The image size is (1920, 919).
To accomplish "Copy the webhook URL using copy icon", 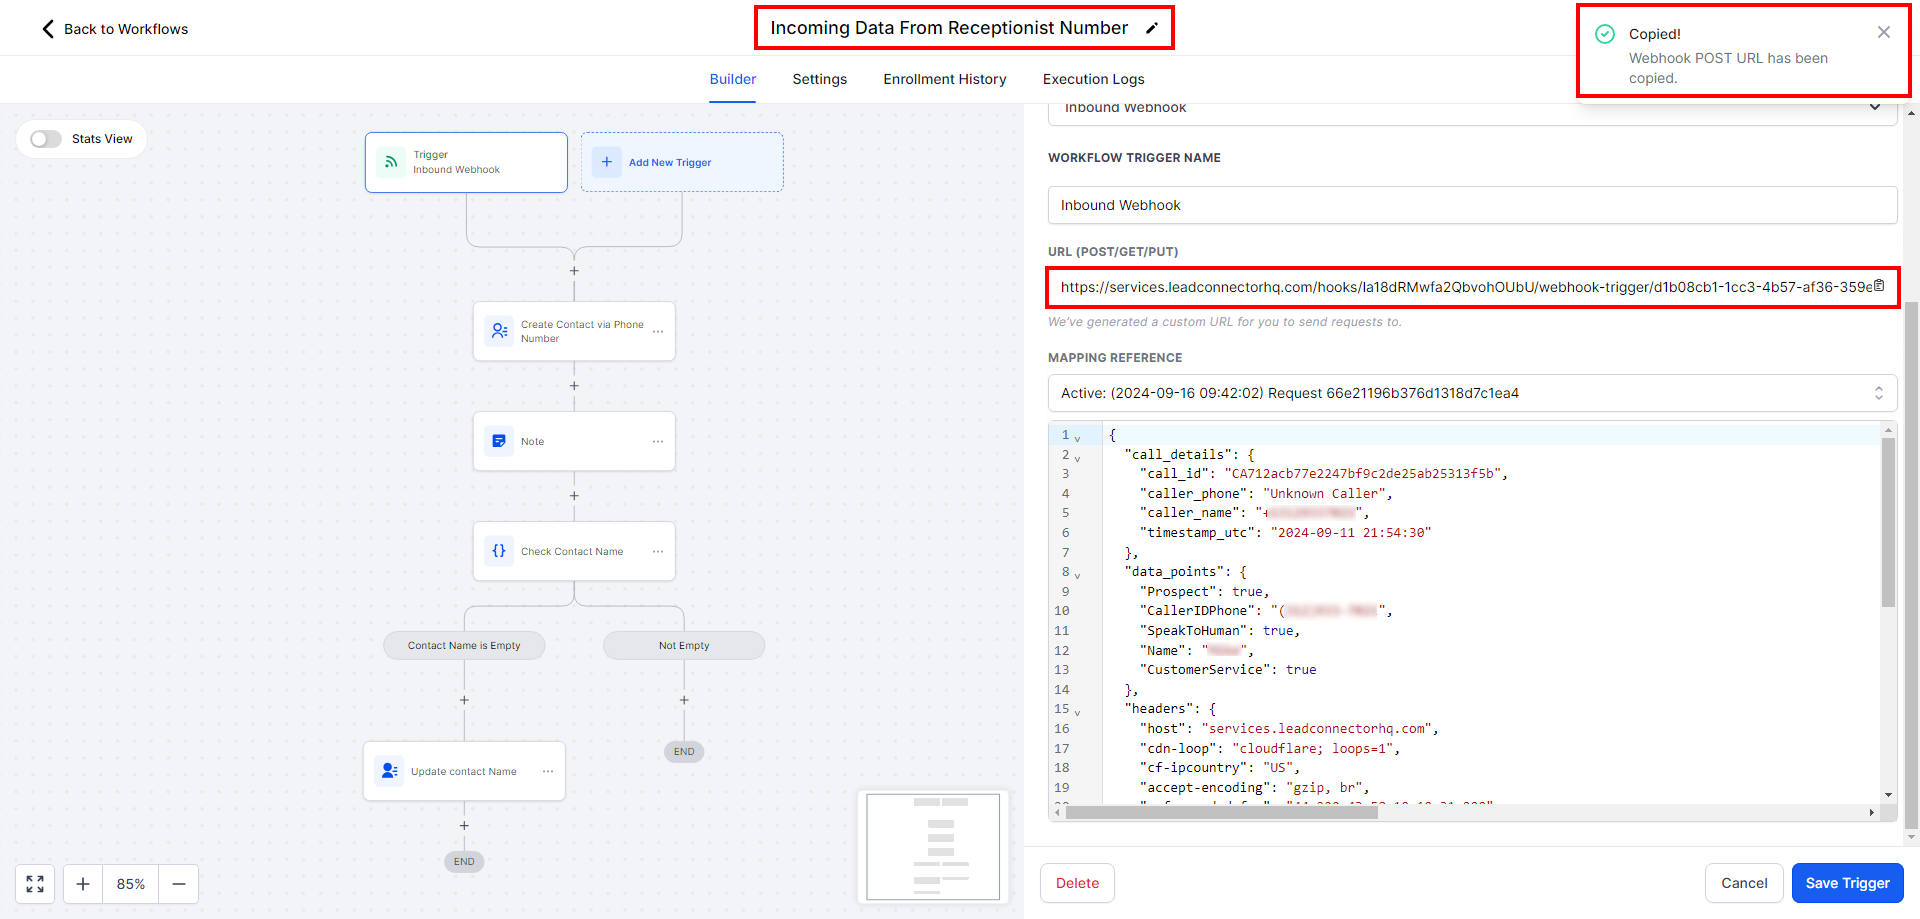I will (1879, 286).
